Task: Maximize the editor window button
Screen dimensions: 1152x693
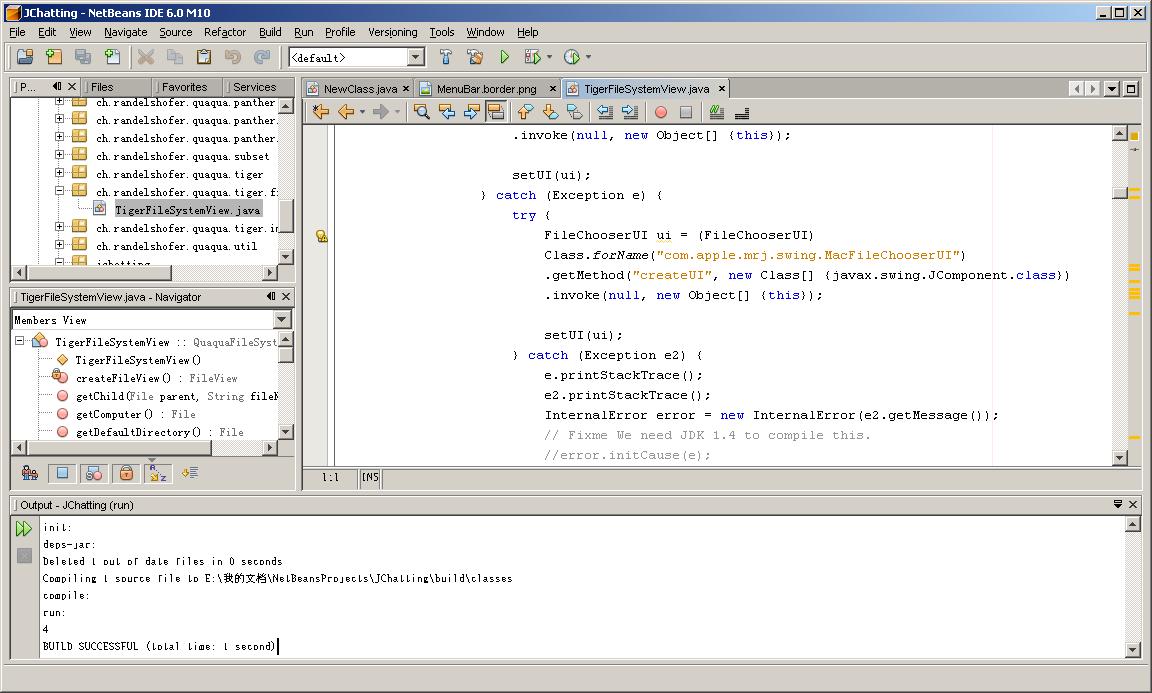Action: tap(1131, 89)
